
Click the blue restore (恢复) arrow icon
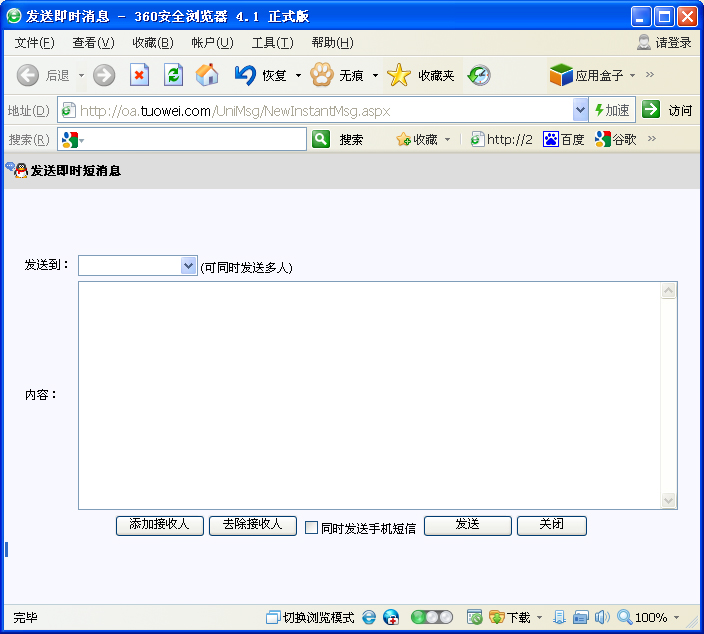pyautogui.click(x=245, y=75)
